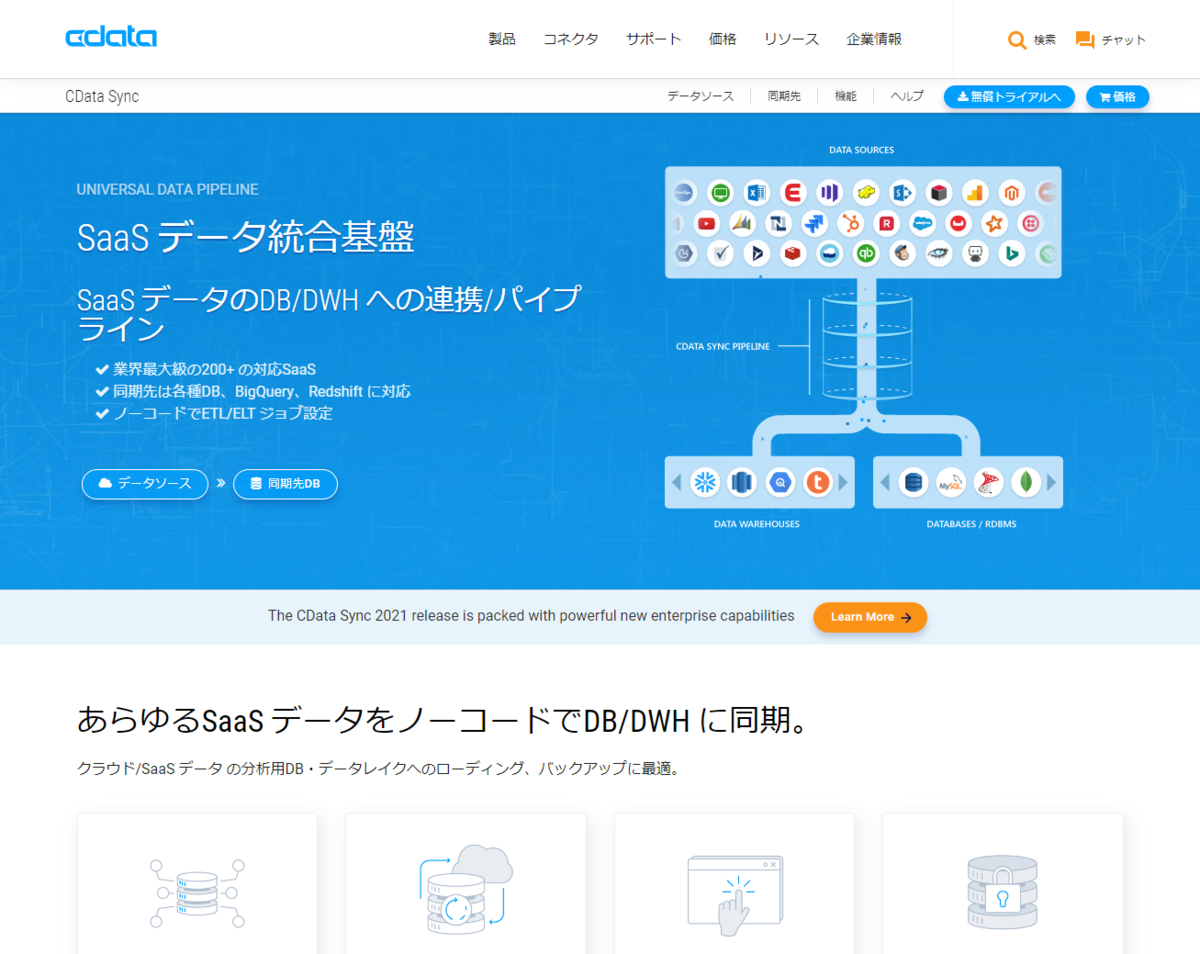Click the データソース hero button
Viewport: 1200px width, 954px height.
pos(145,484)
